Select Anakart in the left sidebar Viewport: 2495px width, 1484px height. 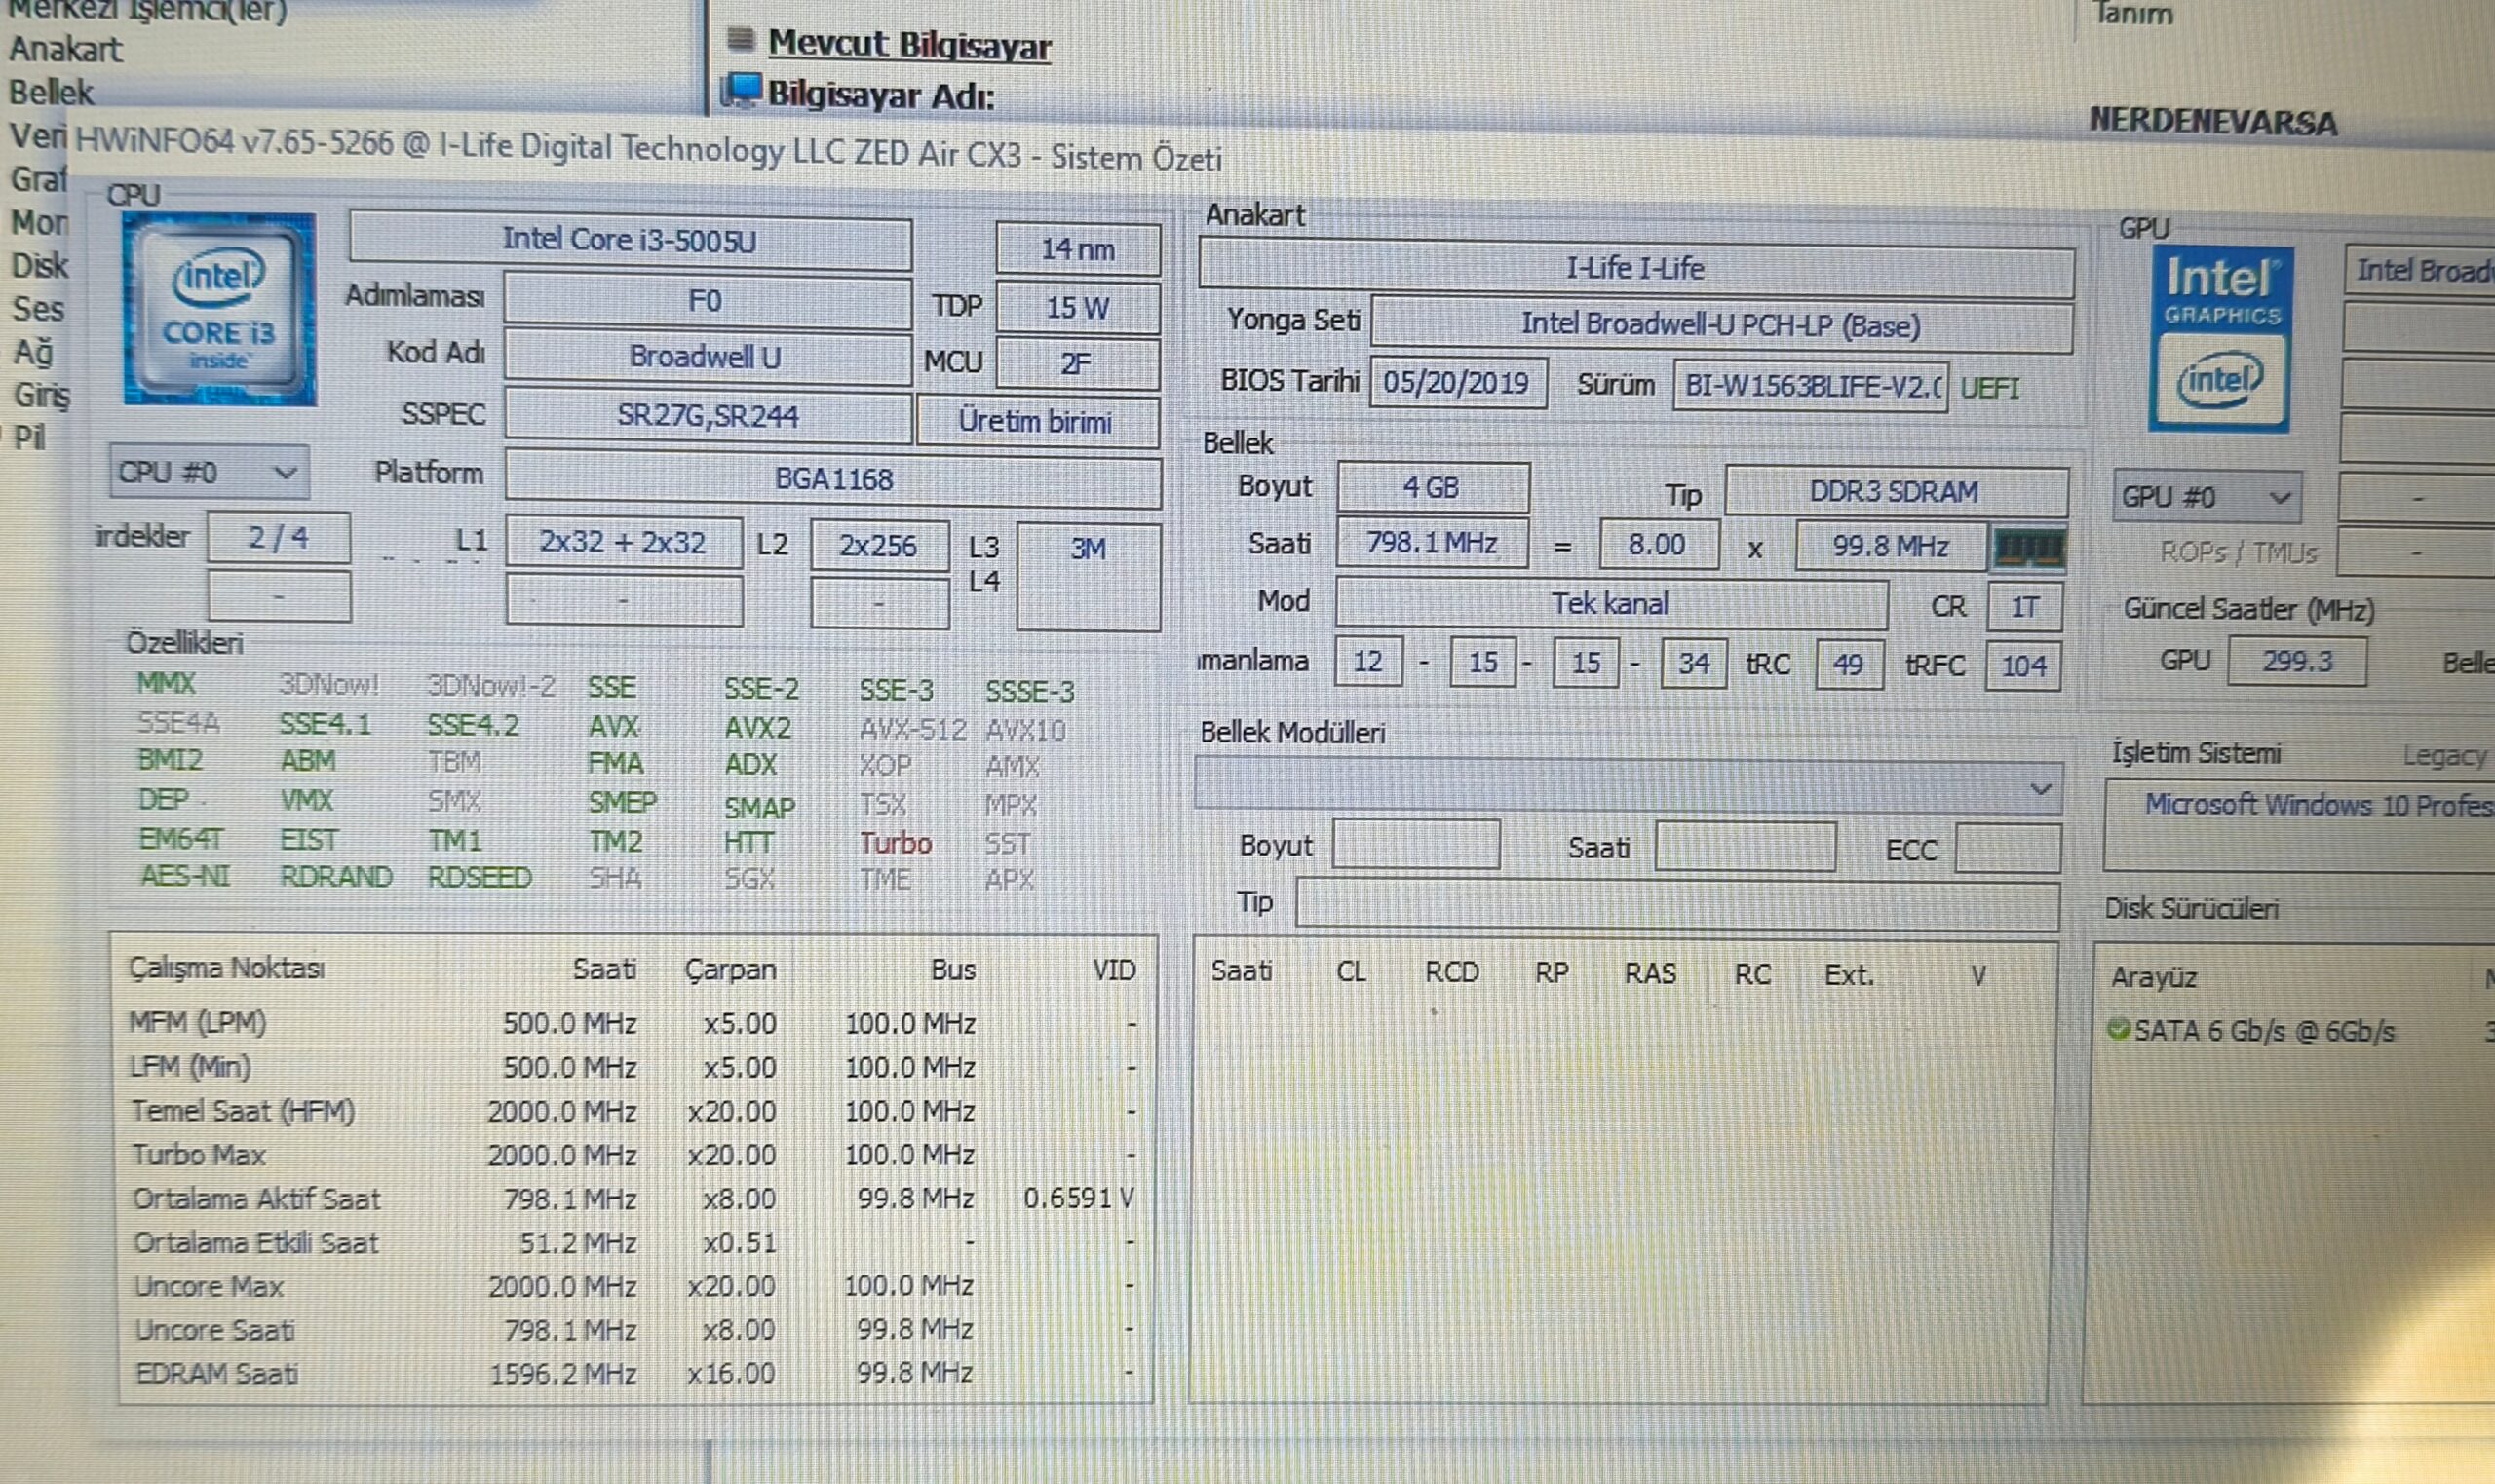pyautogui.click(x=65, y=48)
